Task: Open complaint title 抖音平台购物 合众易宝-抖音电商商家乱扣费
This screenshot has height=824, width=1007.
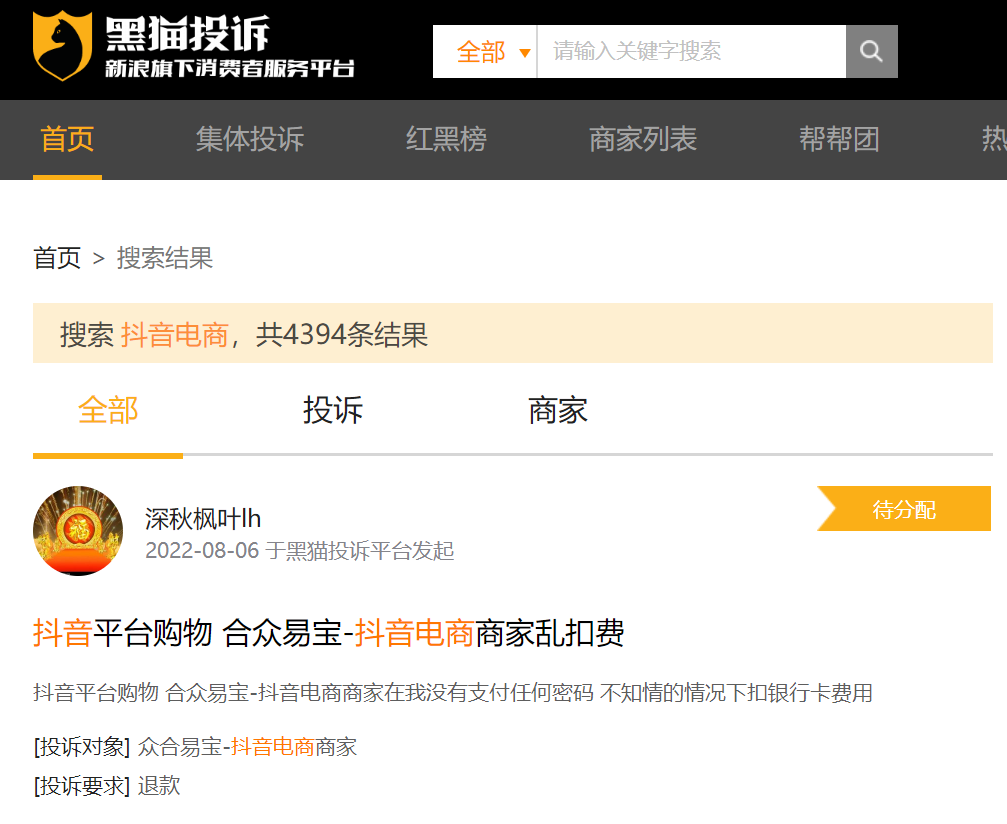Action: click(x=328, y=633)
